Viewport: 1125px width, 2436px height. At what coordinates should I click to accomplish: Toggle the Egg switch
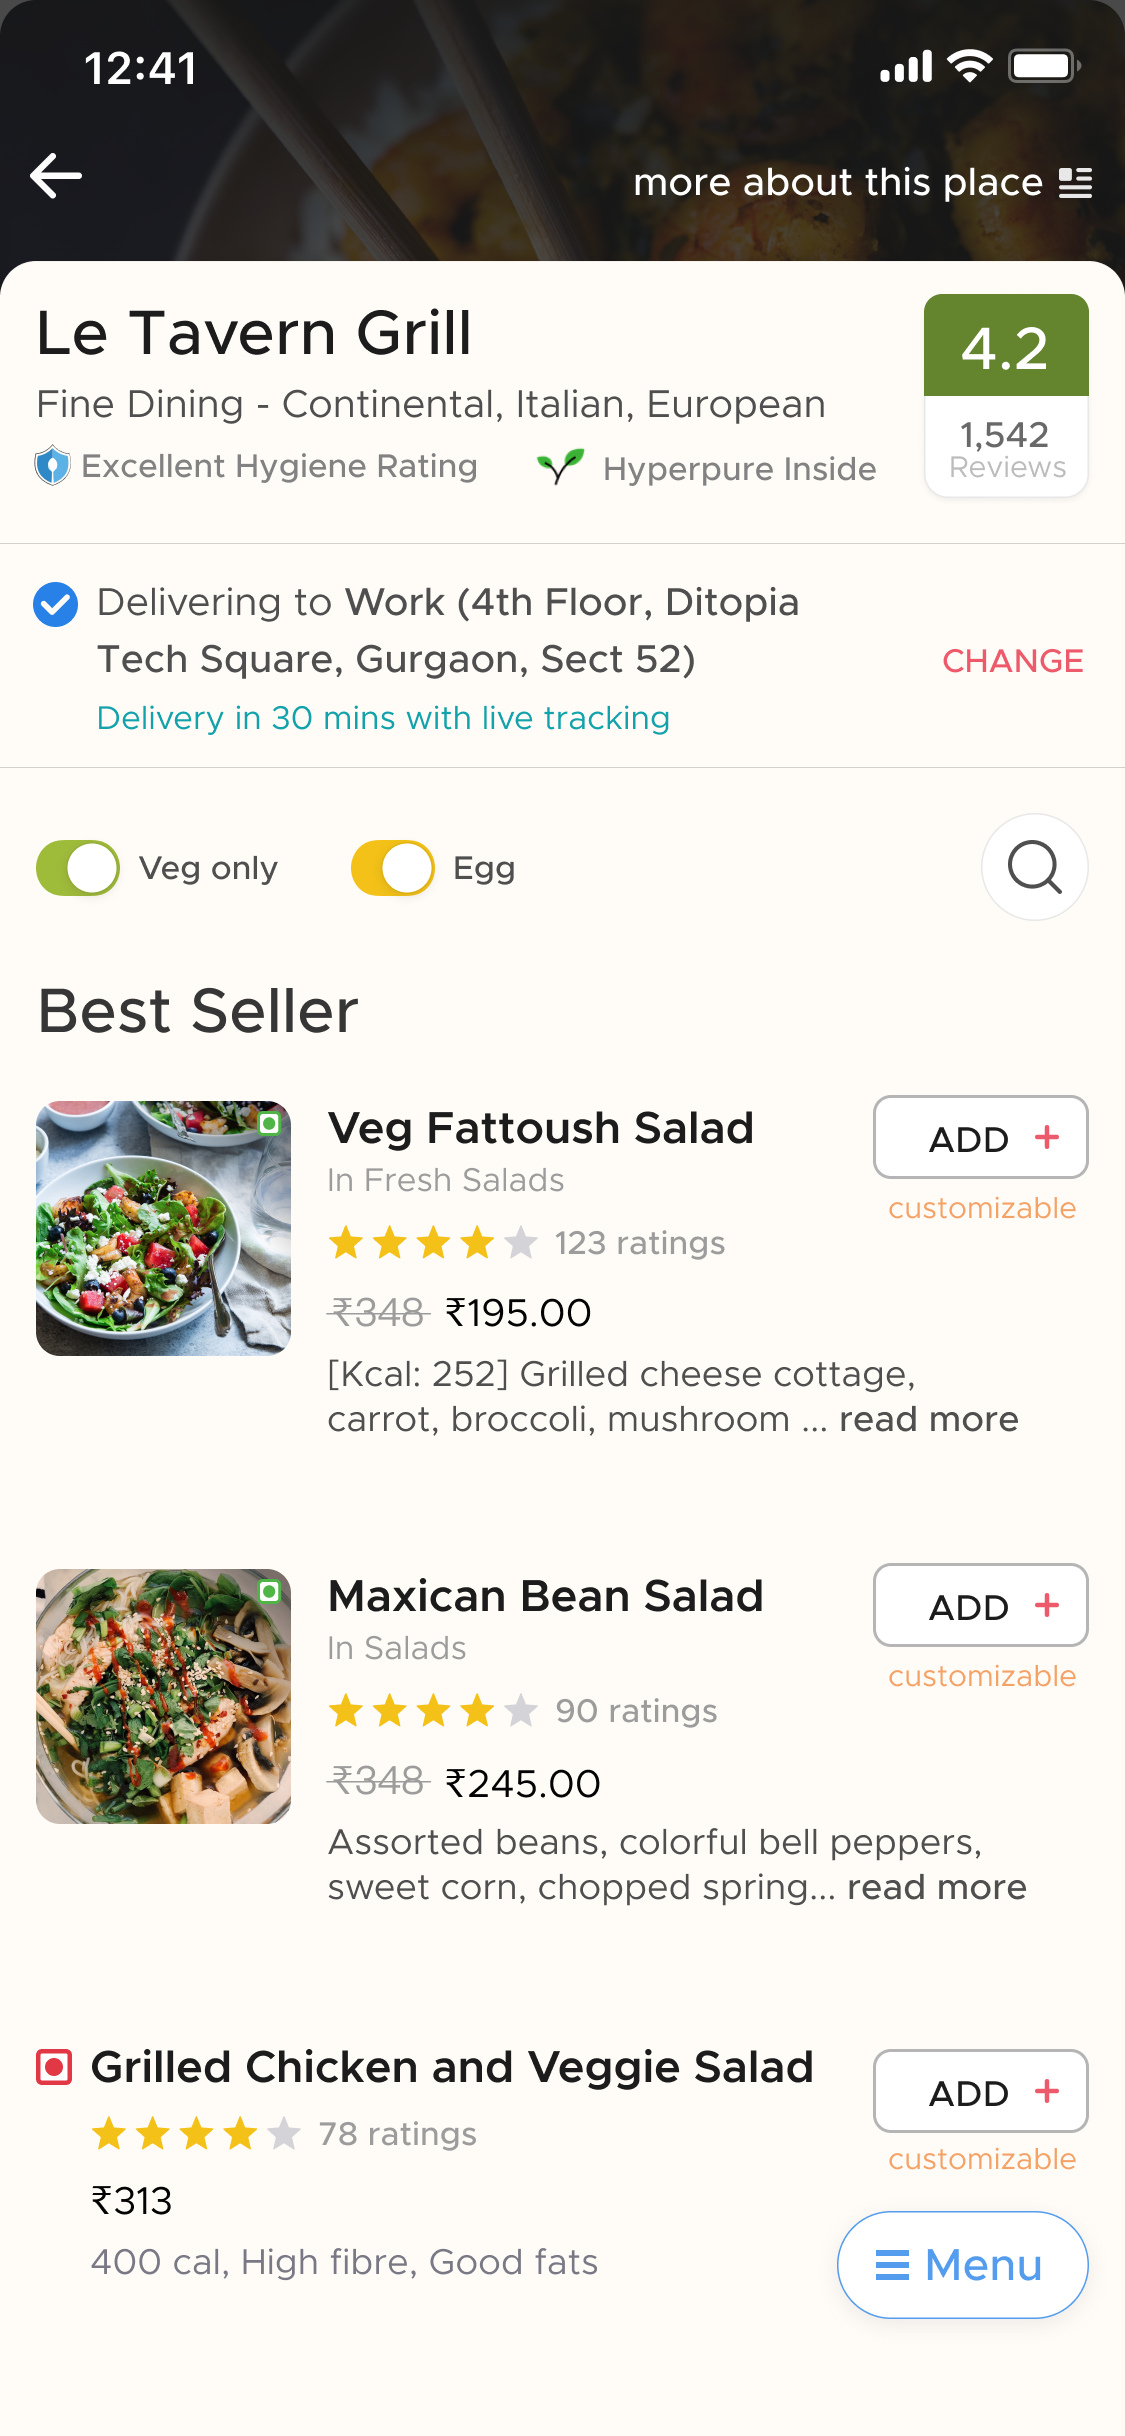point(393,867)
